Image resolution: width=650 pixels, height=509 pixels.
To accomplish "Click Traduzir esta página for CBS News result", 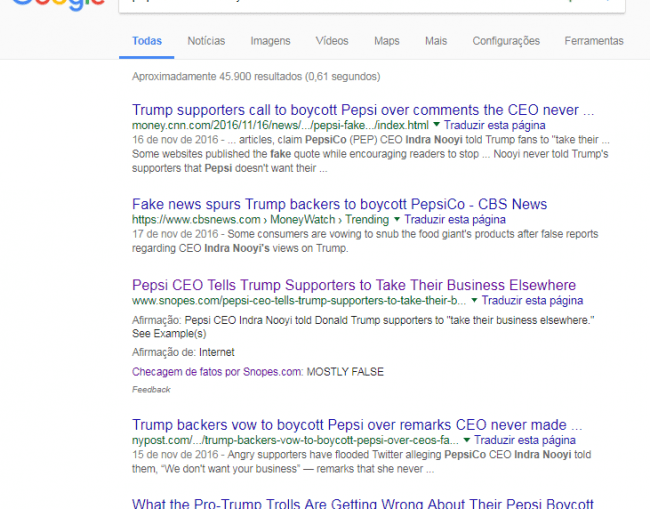I will (455, 219).
